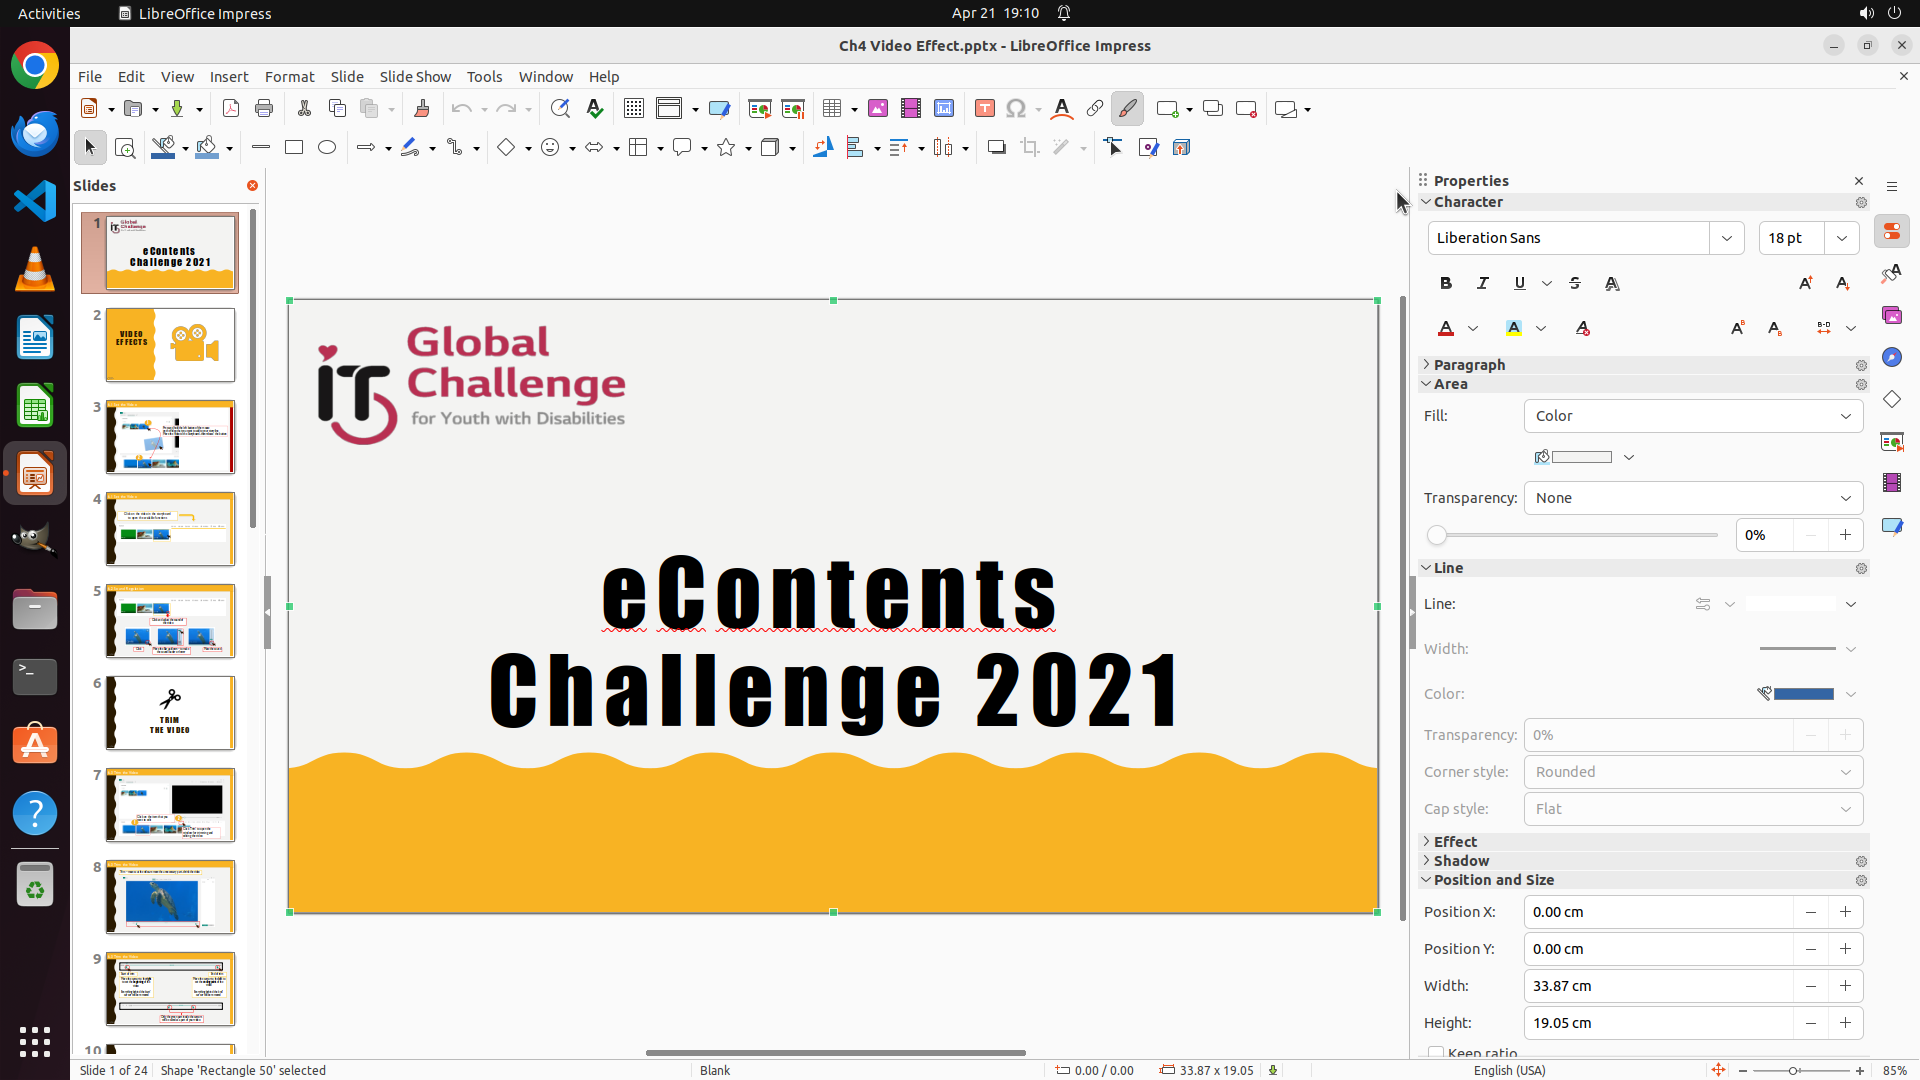Open the Fill type dropdown
Viewport: 1920px width, 1080px height.
pos(1693,416)
